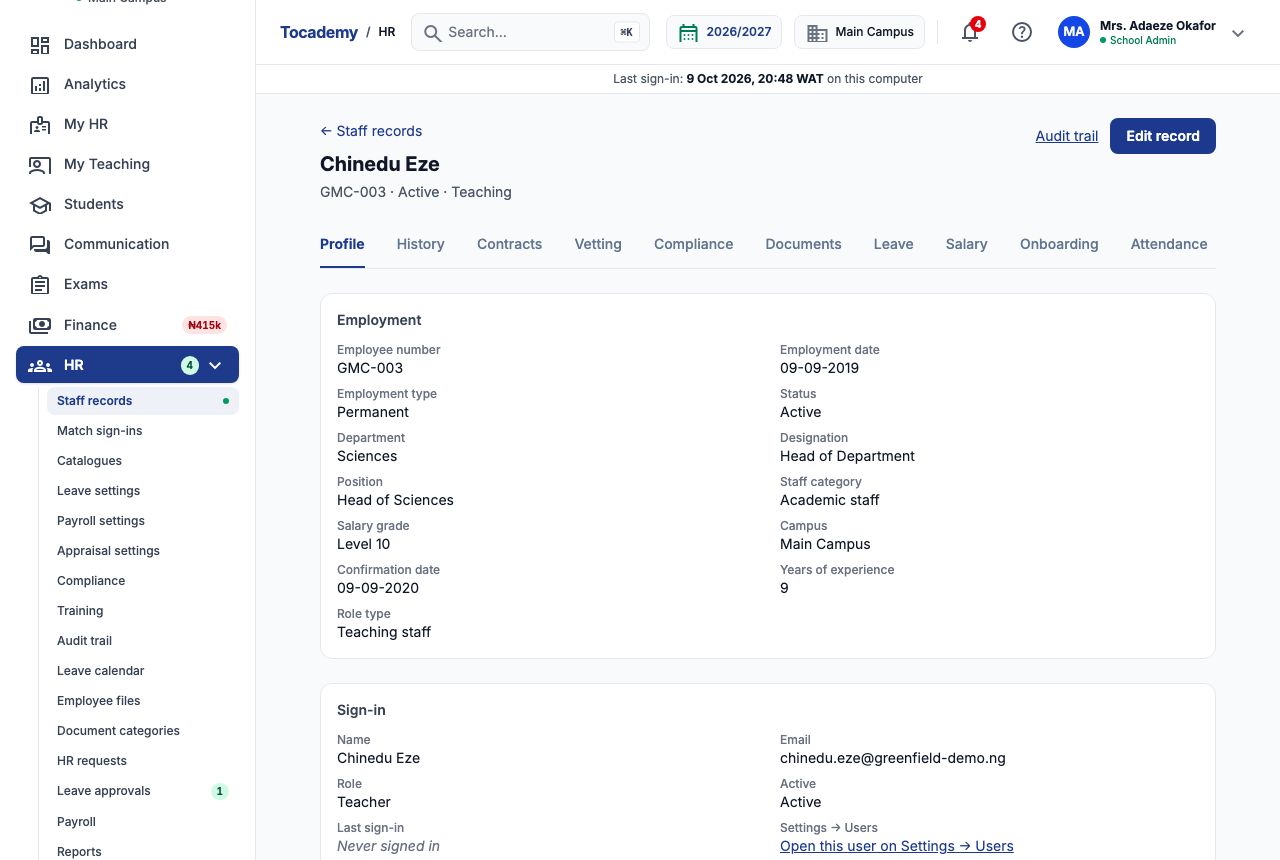The width and height of the screenshot is (1280, 860).
Task: Open the 2026/2027 academic year selector
Action: coord(726,32)
